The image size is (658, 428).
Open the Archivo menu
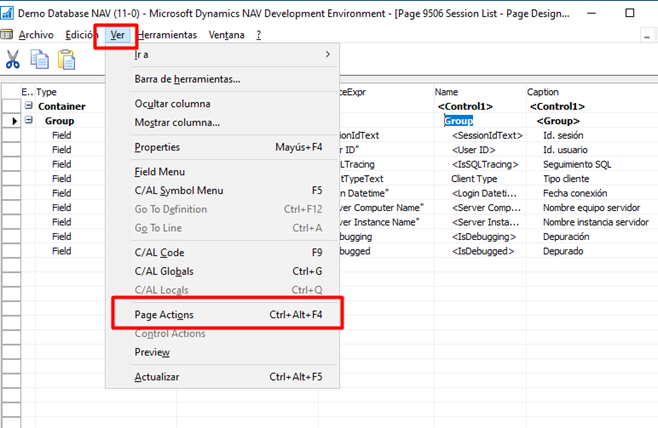click(x=36, y=35)
